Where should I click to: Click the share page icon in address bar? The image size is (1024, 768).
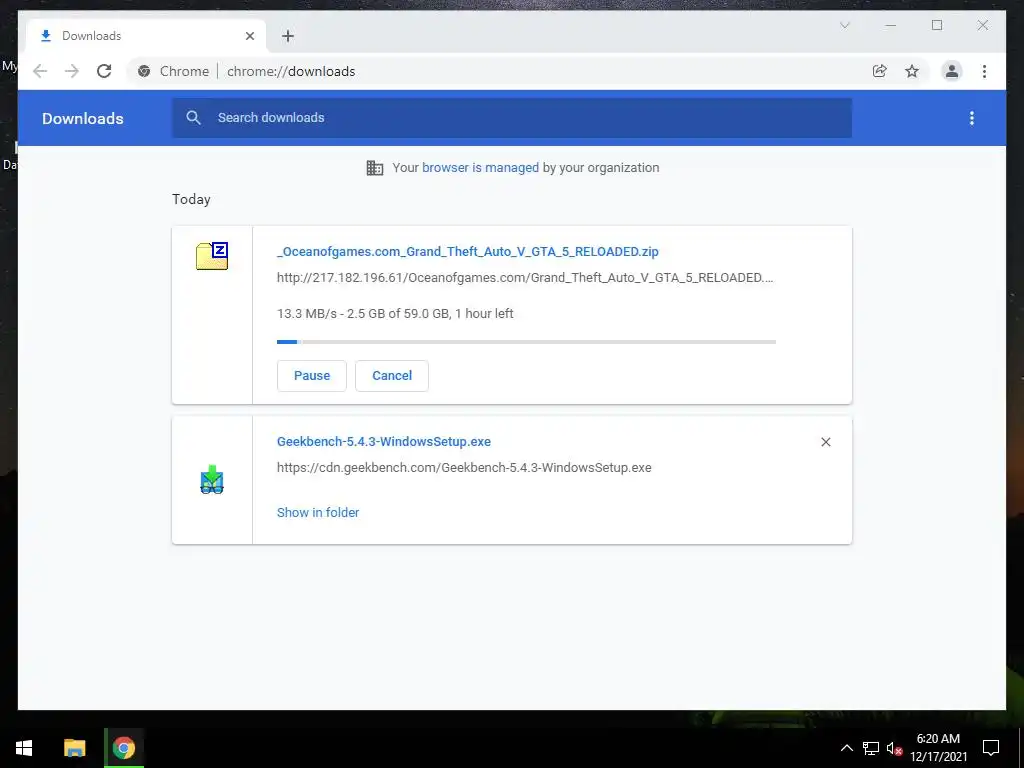point(880,71)
